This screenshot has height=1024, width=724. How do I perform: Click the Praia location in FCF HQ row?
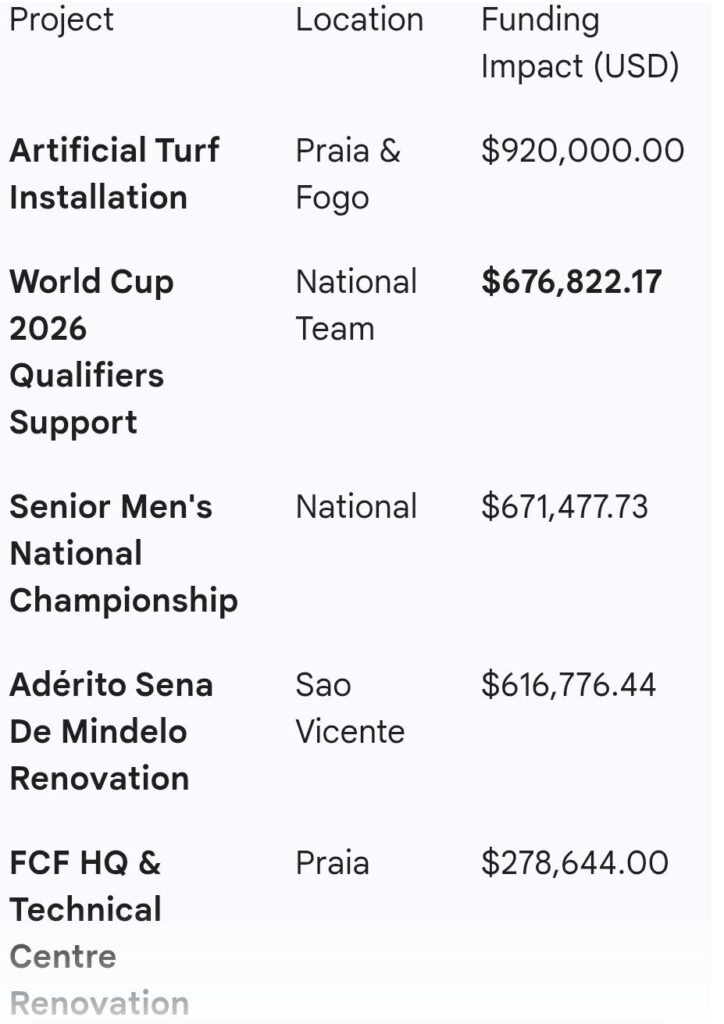[x=332, y=863]
